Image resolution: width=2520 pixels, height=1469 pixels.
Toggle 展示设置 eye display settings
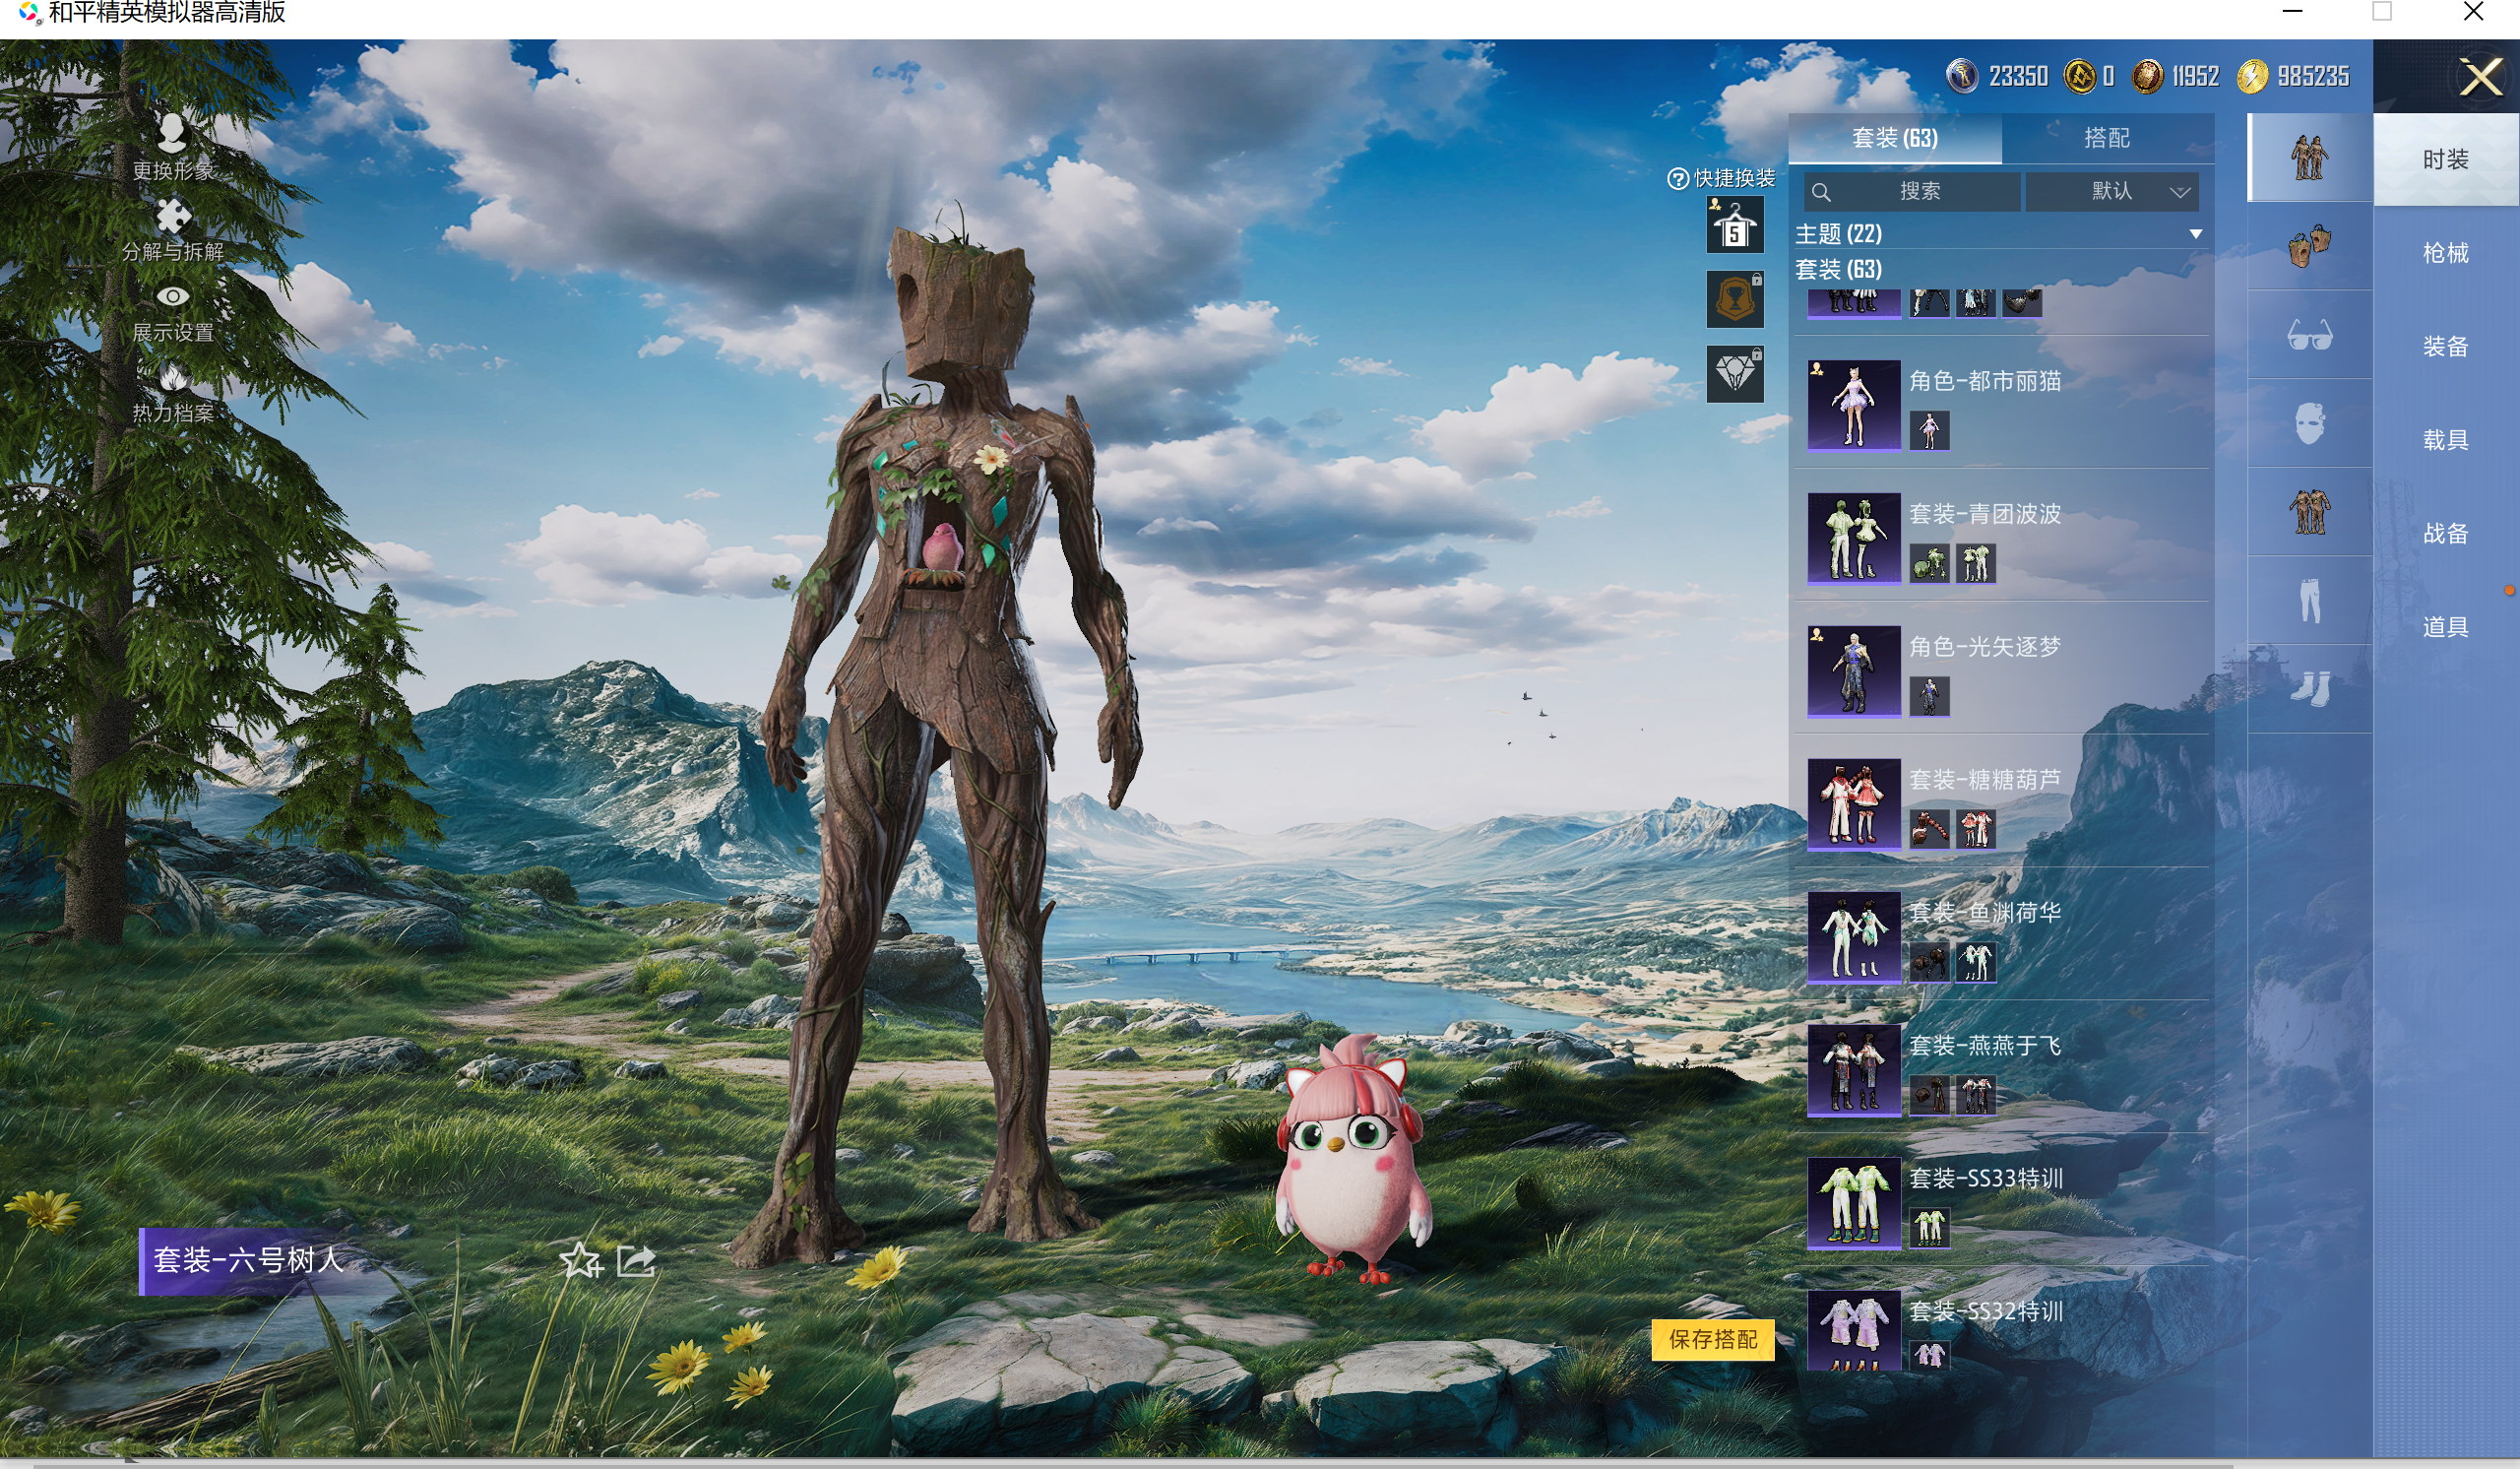click(172, 297)
